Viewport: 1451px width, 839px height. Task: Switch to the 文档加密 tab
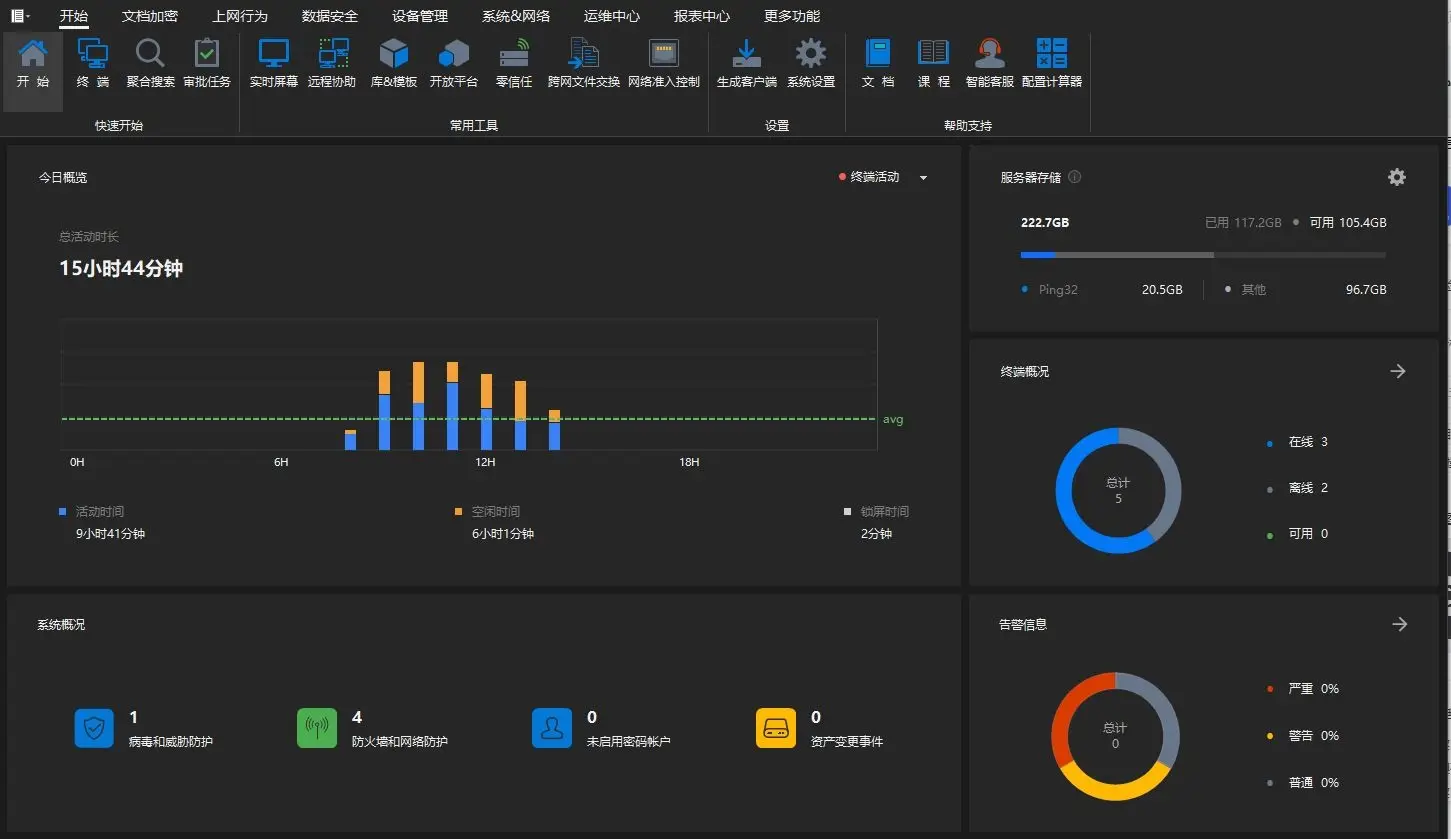tap(150, 16)
